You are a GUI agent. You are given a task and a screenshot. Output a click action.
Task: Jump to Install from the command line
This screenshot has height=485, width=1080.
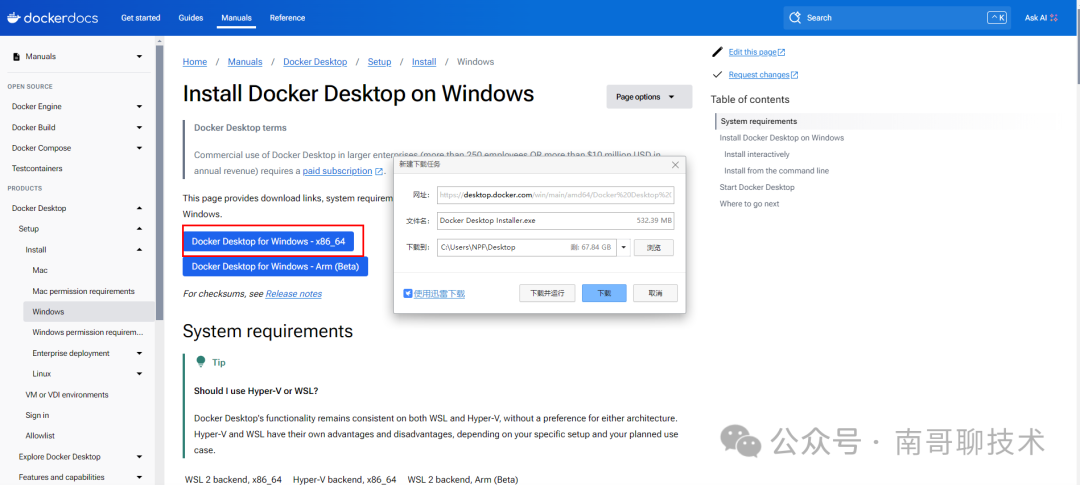pyautogui.click(x=776, y=171)
